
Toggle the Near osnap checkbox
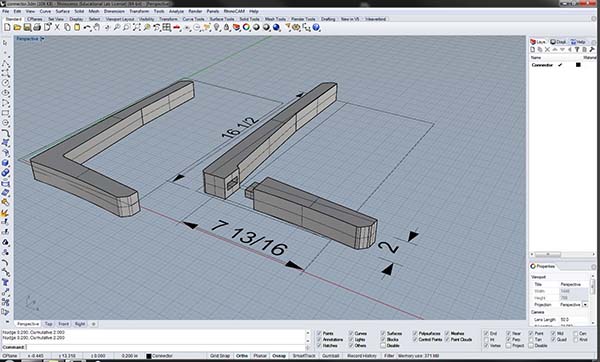[509, 334]
